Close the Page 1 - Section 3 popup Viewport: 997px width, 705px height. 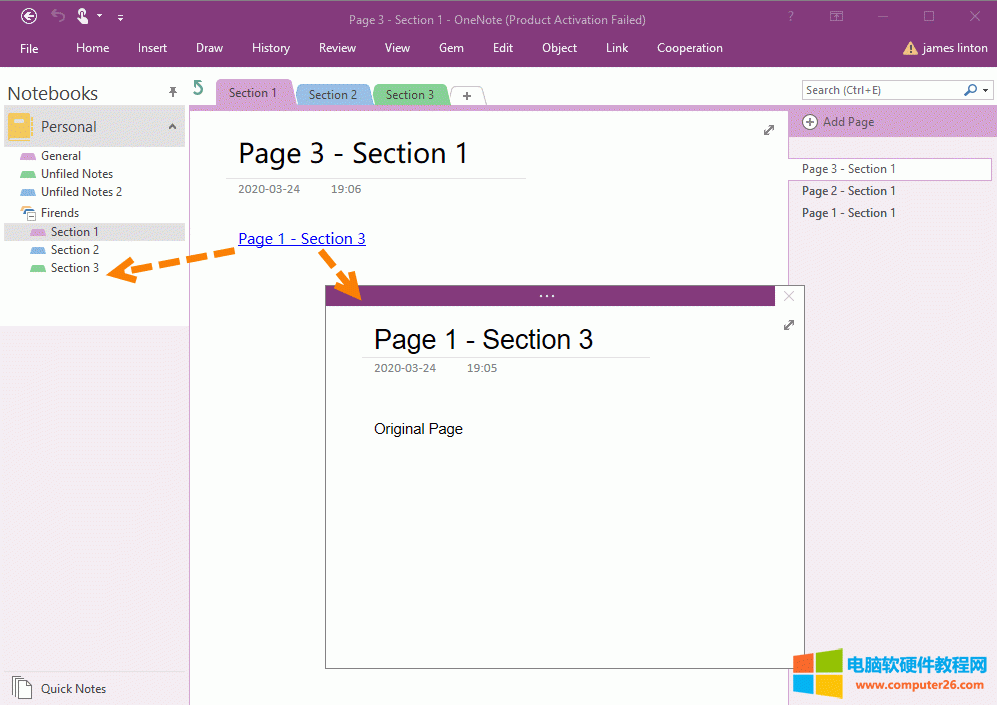789,296
